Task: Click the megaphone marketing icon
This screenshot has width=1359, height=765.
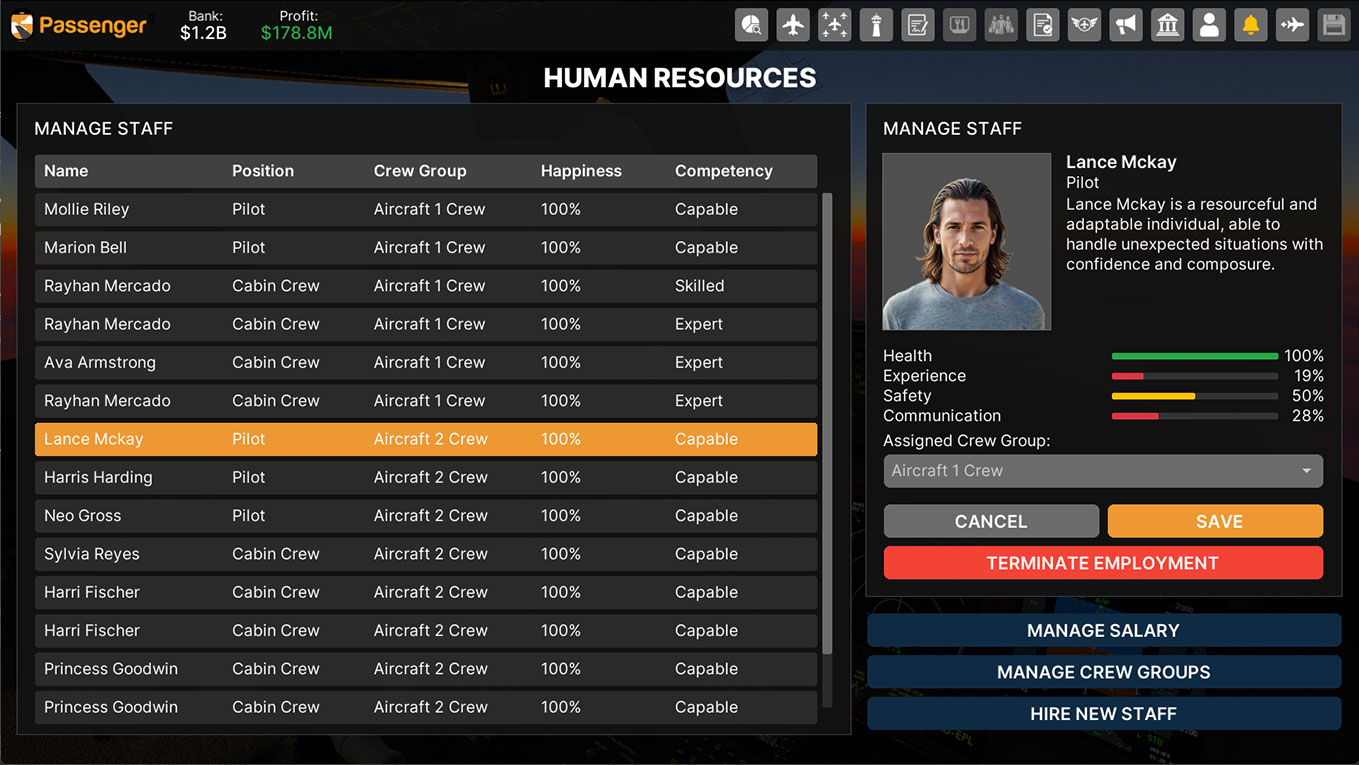Action: 1126,25
